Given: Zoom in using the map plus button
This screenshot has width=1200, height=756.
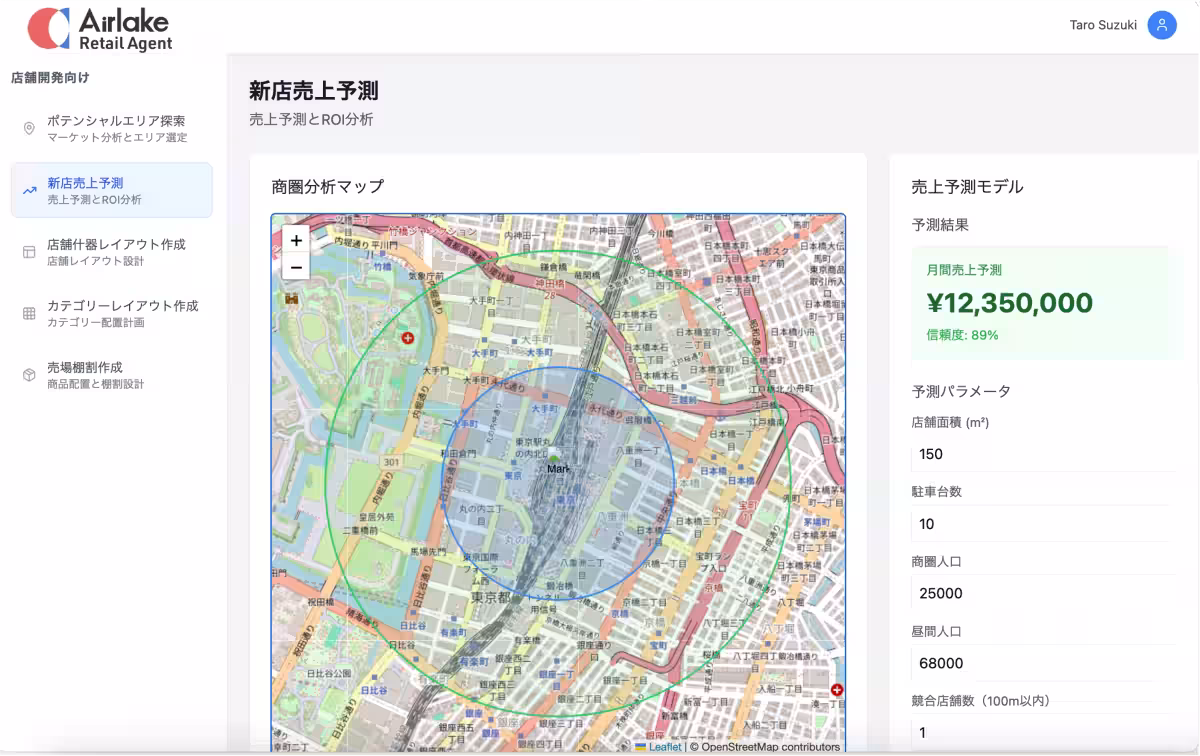Looking at the screenshot, I should point(295,241).
